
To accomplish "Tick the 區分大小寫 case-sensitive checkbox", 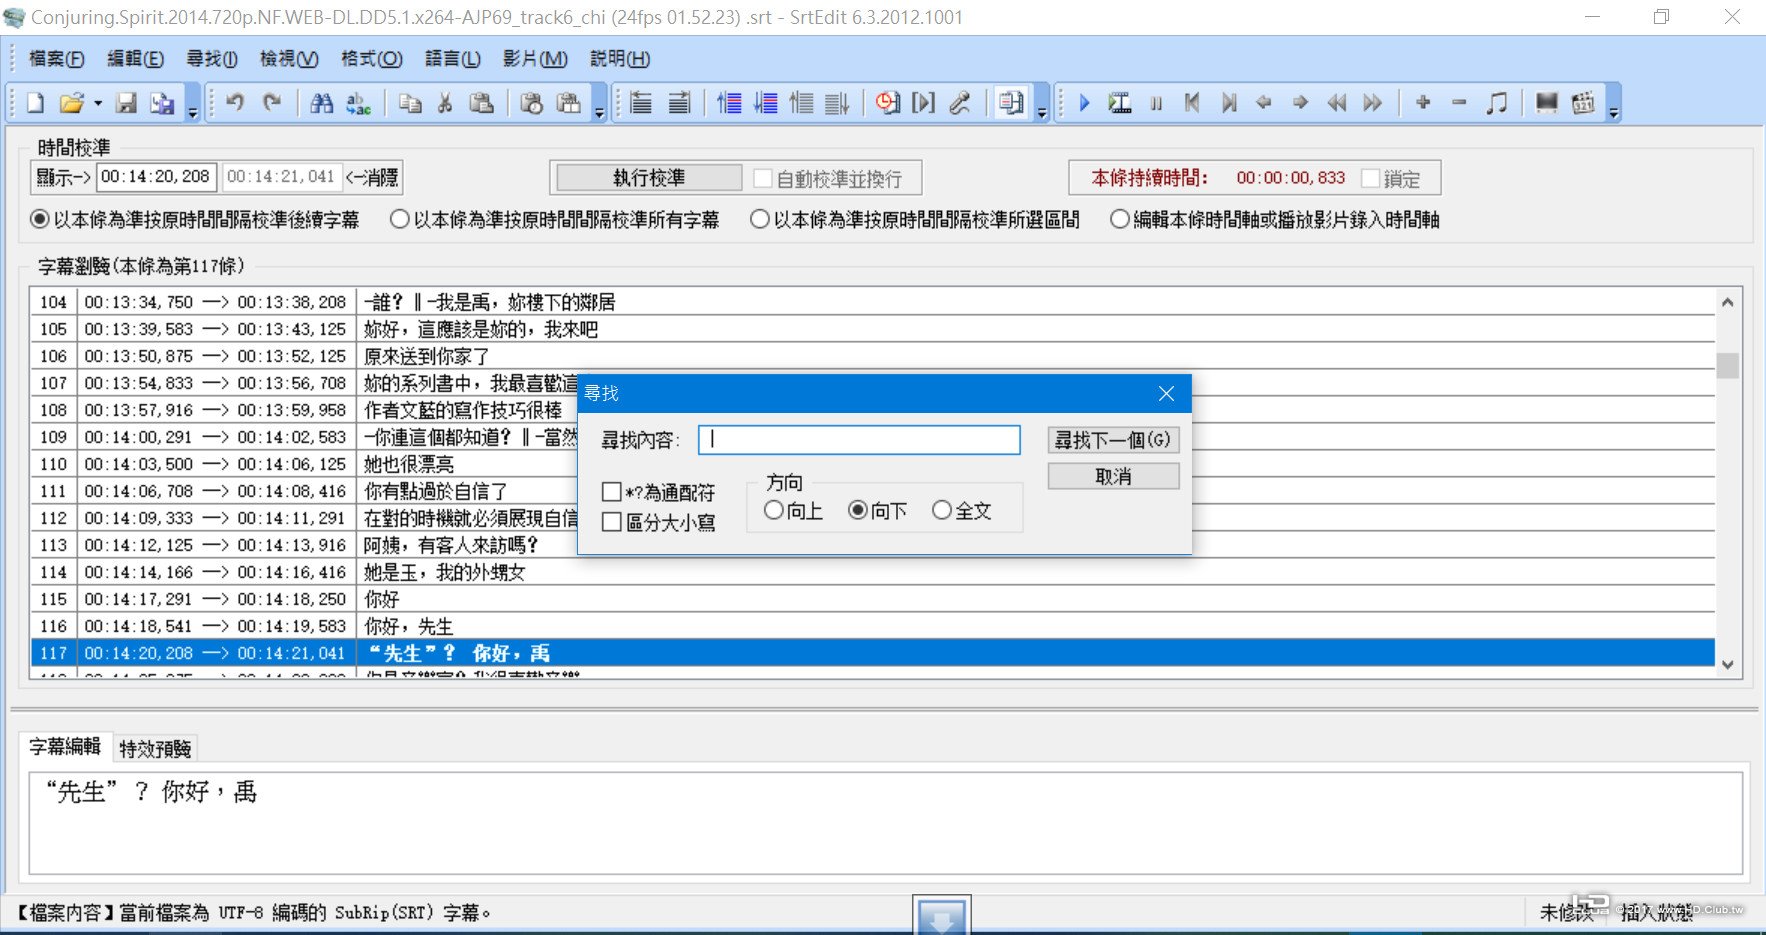I will tap(612, 522).
